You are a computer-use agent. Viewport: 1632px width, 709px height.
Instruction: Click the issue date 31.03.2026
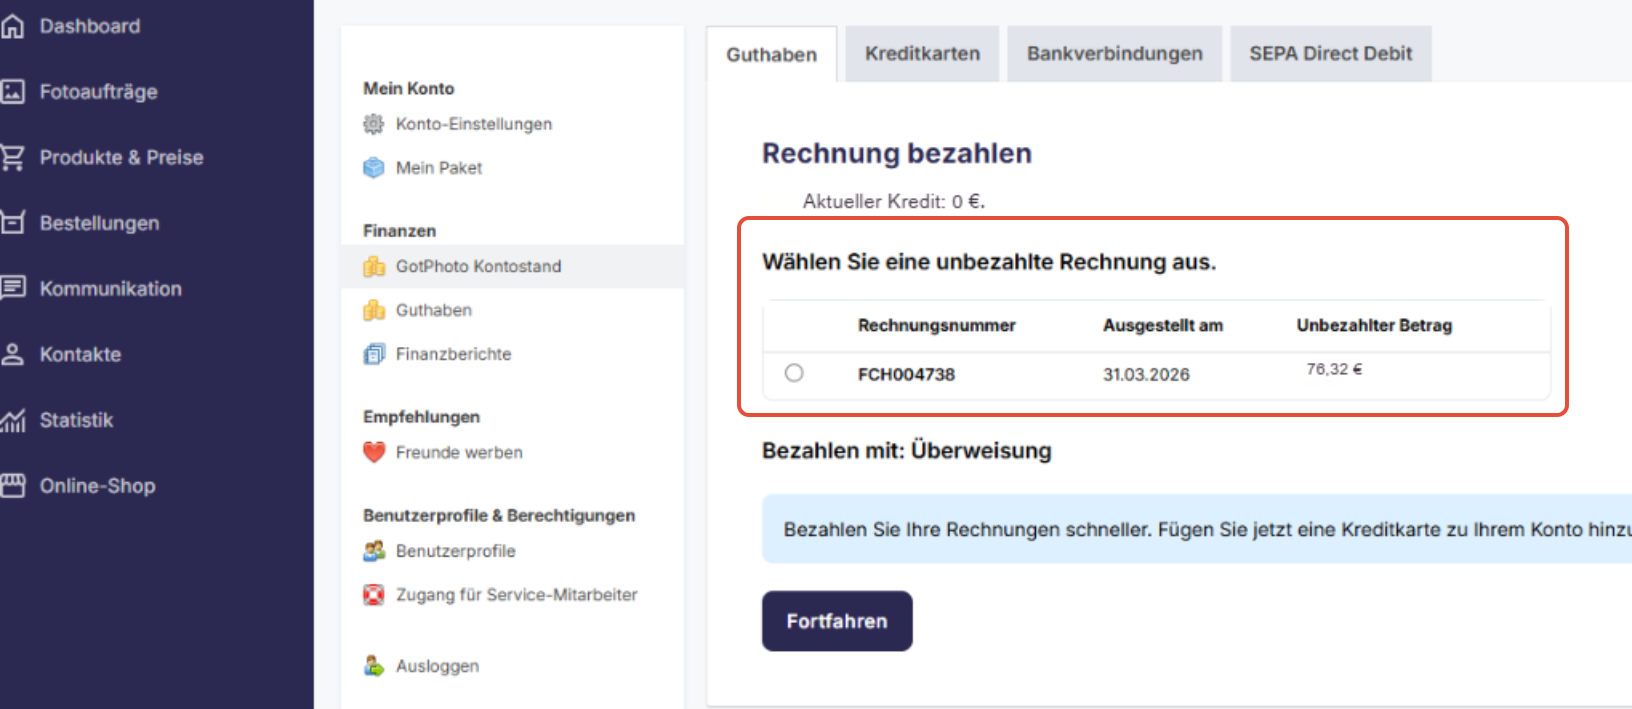tap(1146, 374)
